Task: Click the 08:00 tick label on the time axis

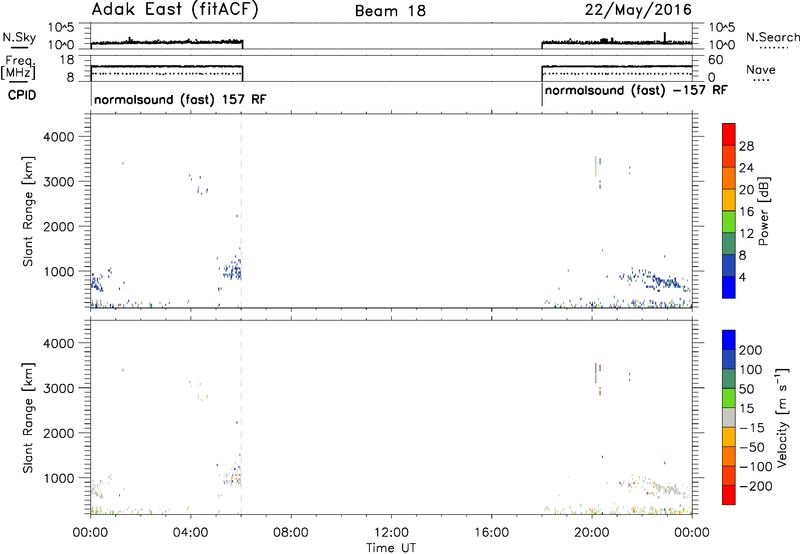Action: pos(291,531)
